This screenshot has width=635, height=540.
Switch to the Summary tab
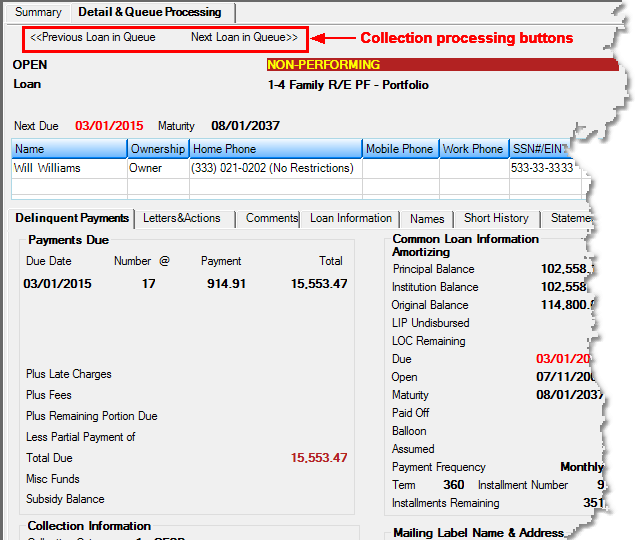click(38, 12)
